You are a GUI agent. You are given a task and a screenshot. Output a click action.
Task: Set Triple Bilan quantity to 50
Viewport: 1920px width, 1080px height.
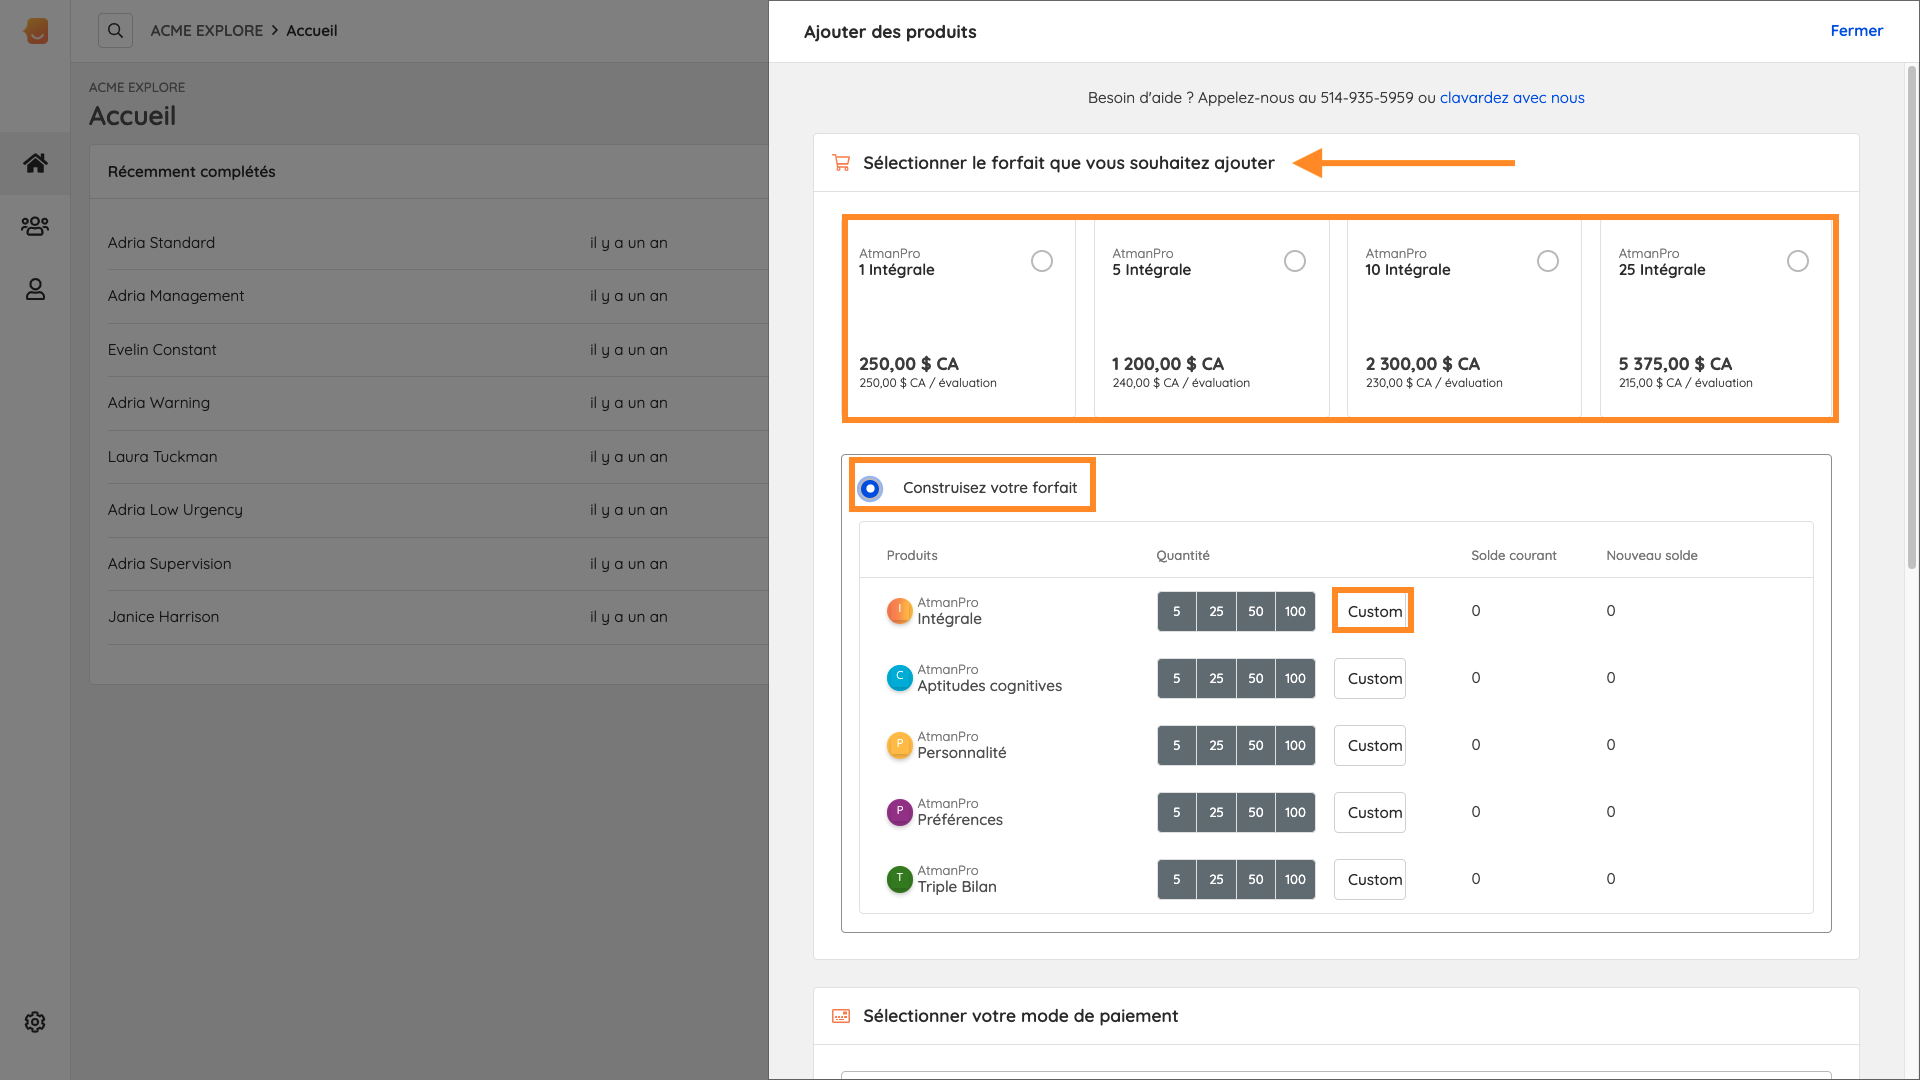pyautogui.click(x=1256, y=879)
